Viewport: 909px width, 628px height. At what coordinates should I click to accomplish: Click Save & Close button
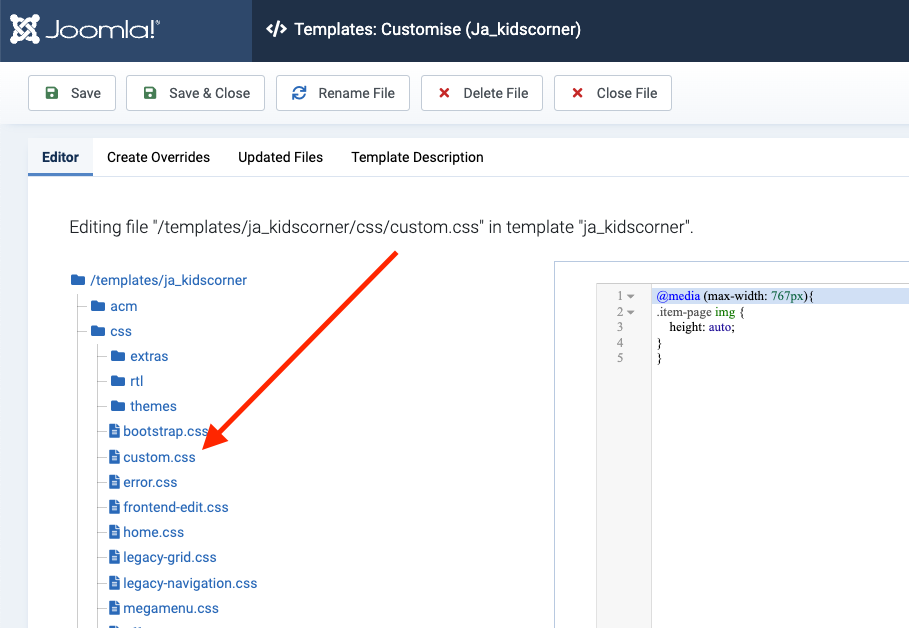click(196, 93)
